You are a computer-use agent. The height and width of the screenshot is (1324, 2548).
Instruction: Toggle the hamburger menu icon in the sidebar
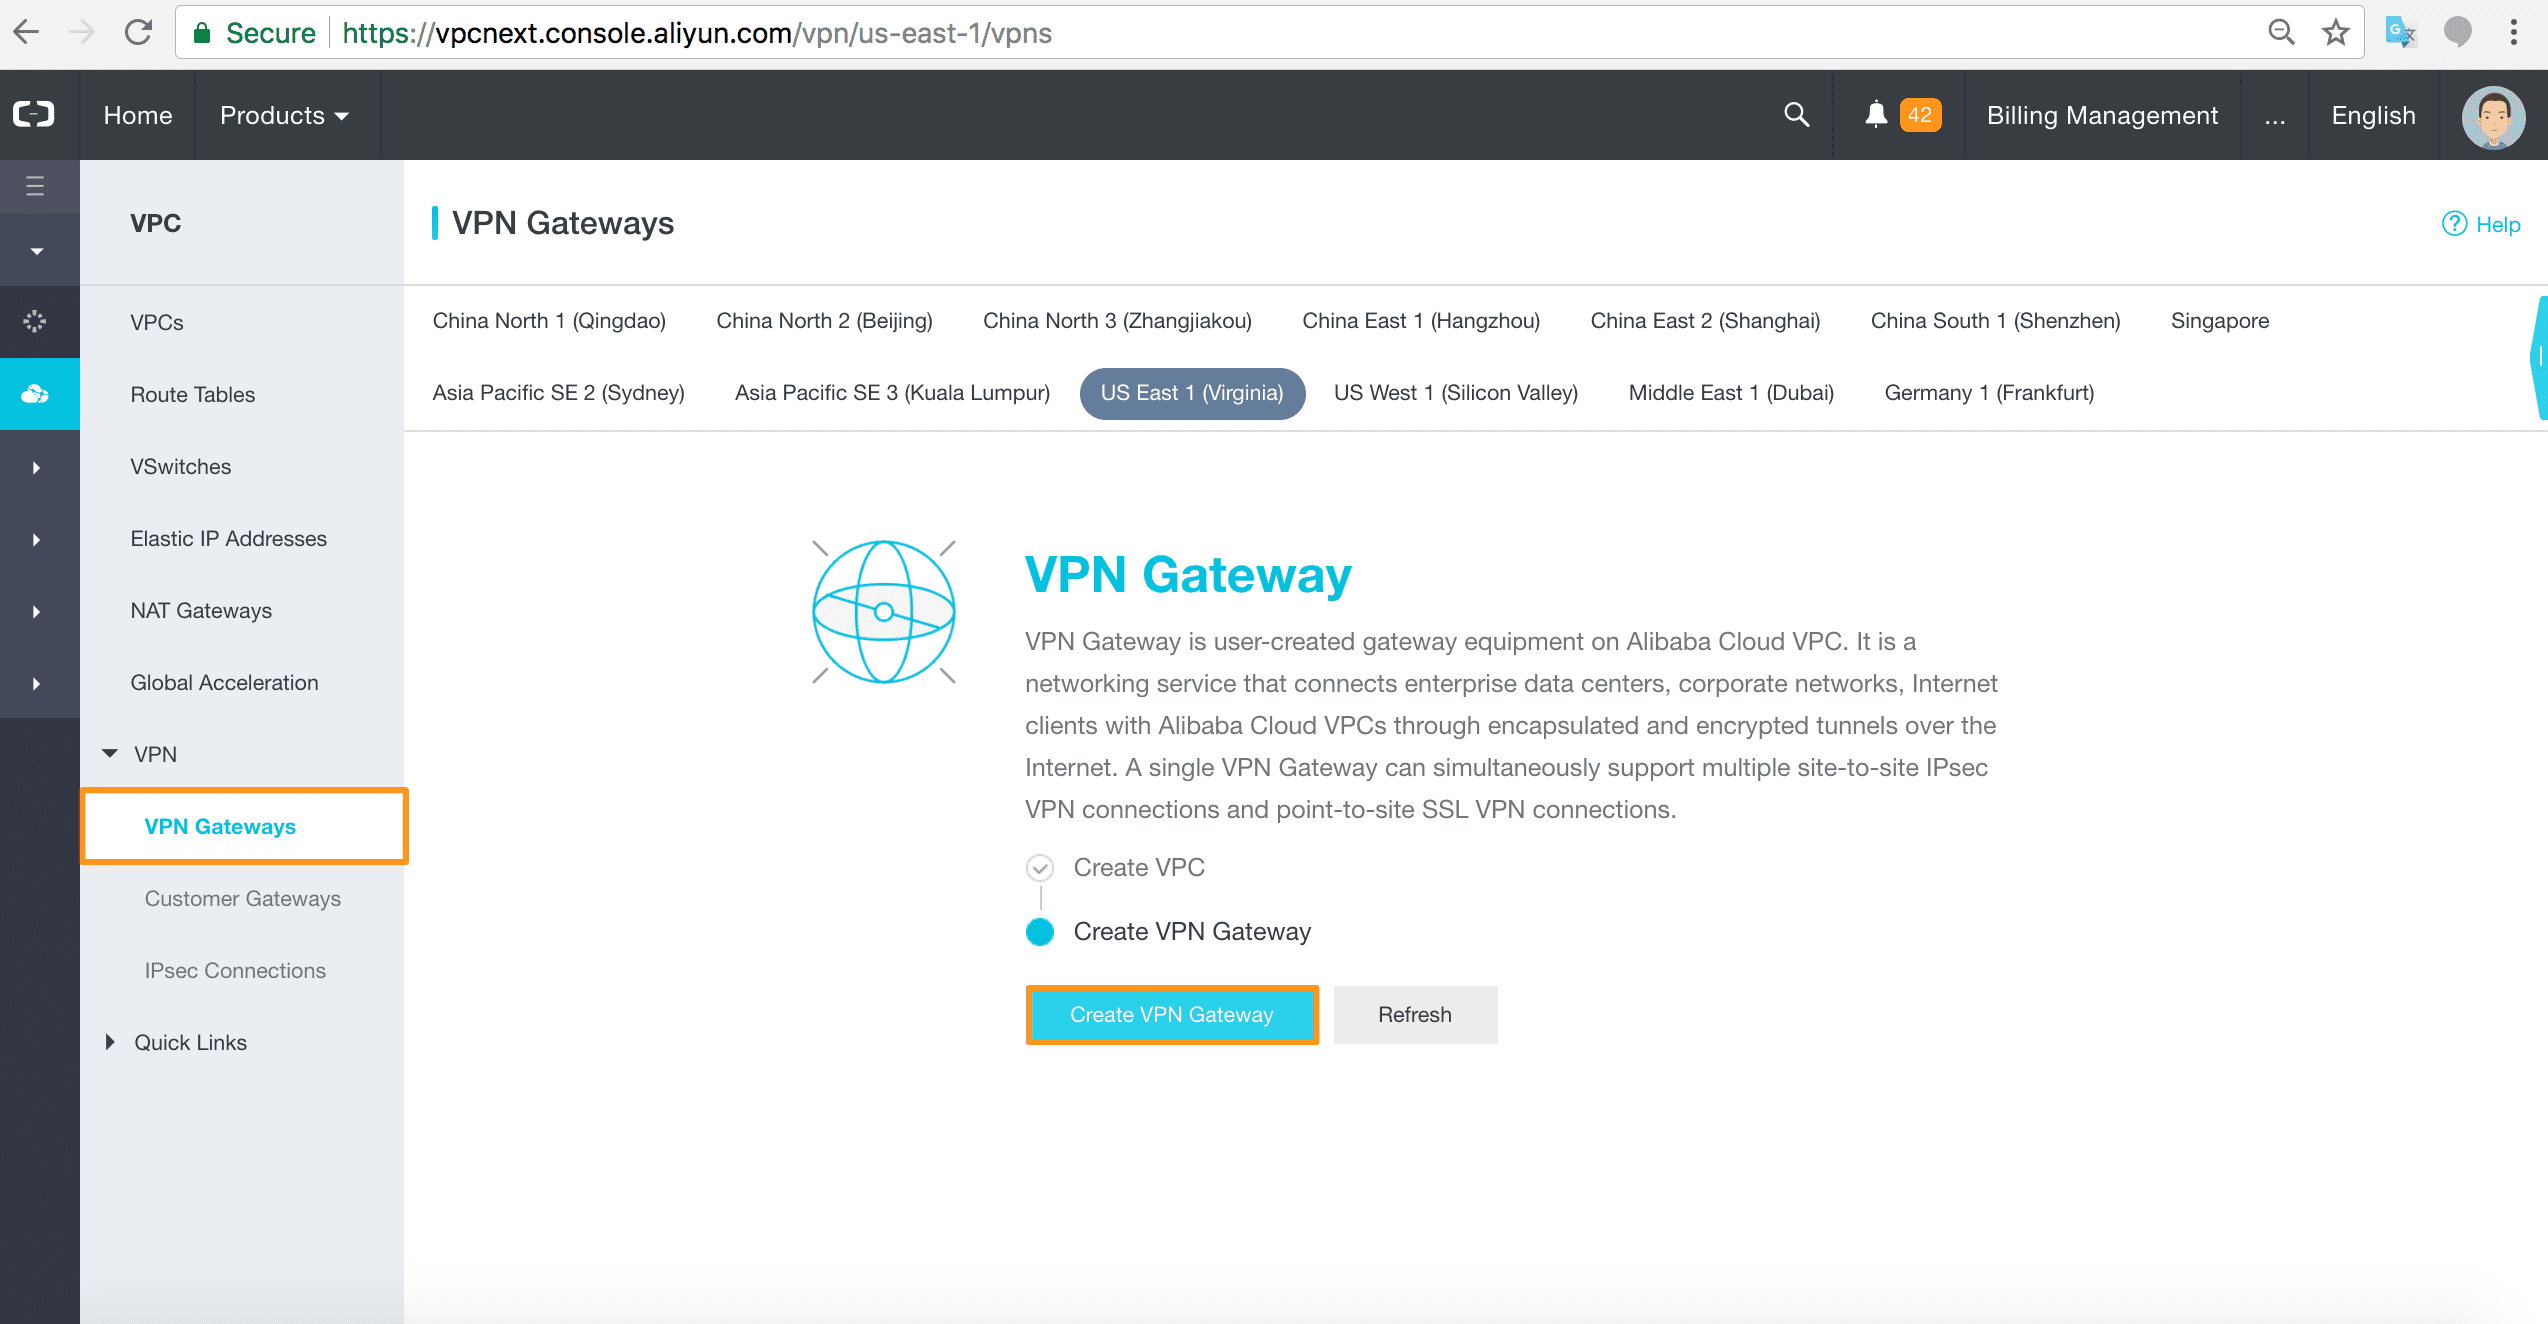(x=35, y=186)
